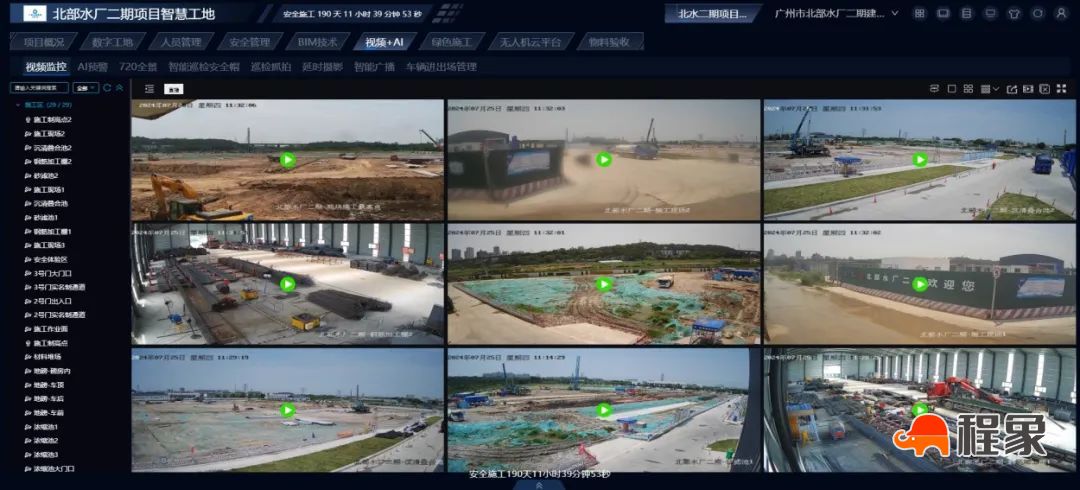Select the 视频监控 sub-tab
This screenshot has width=1080, height=490.
point(46,67)
